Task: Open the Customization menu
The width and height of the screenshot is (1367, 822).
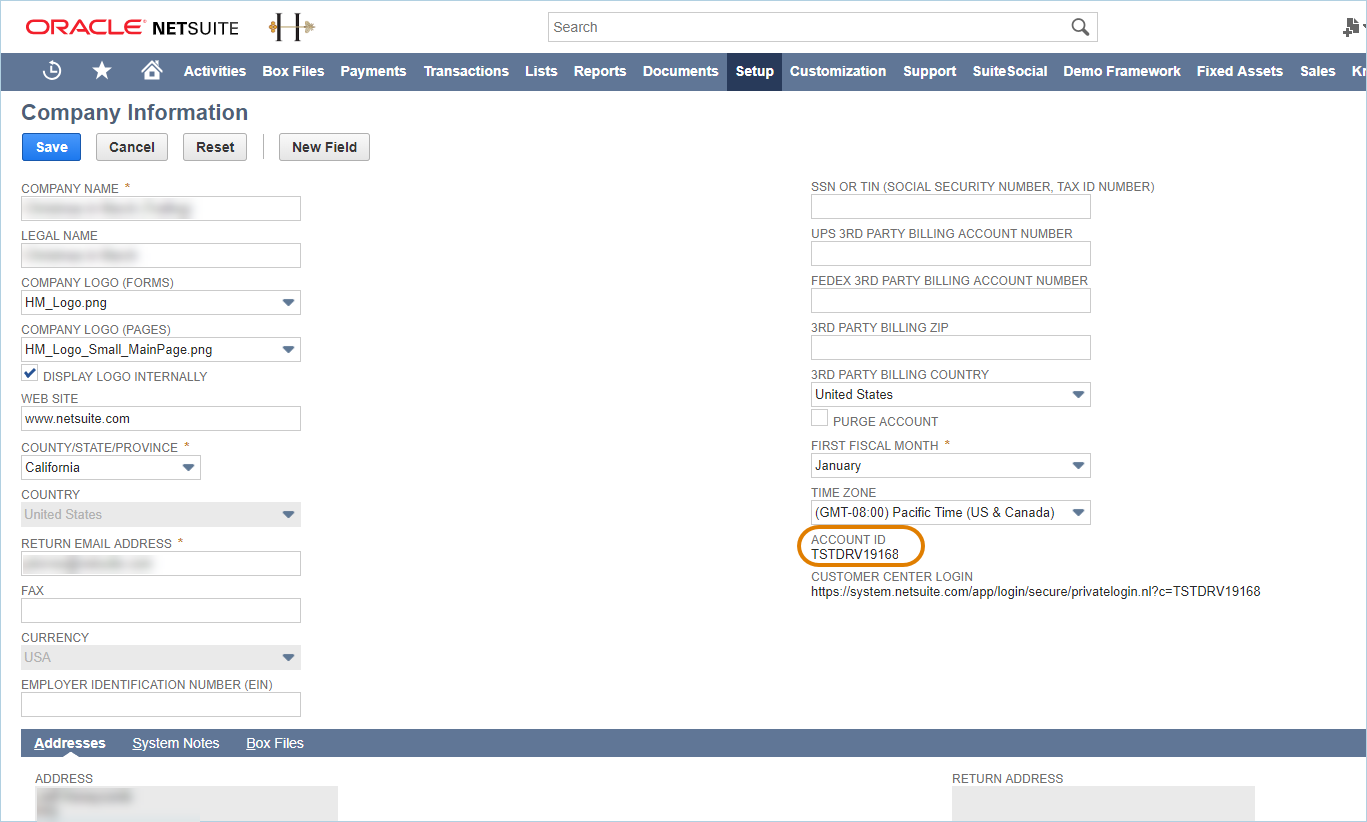Action: (x=838, y=71)
